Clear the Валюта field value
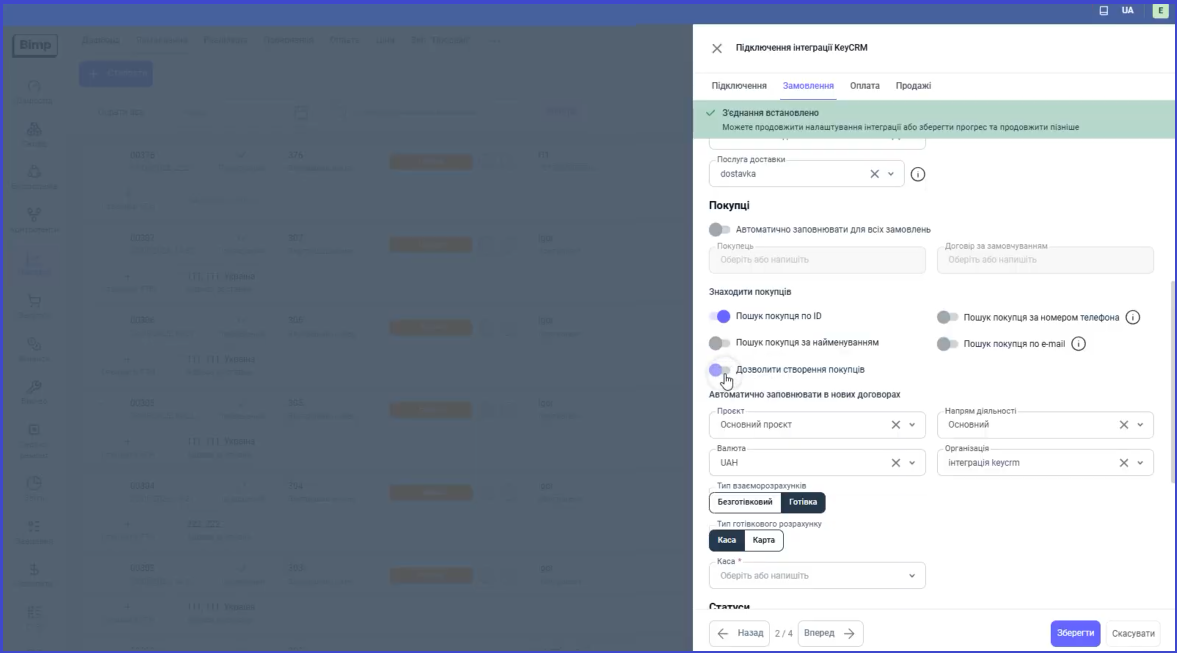Viewport: 1177px width, 653px height. (x=896, y=463)
